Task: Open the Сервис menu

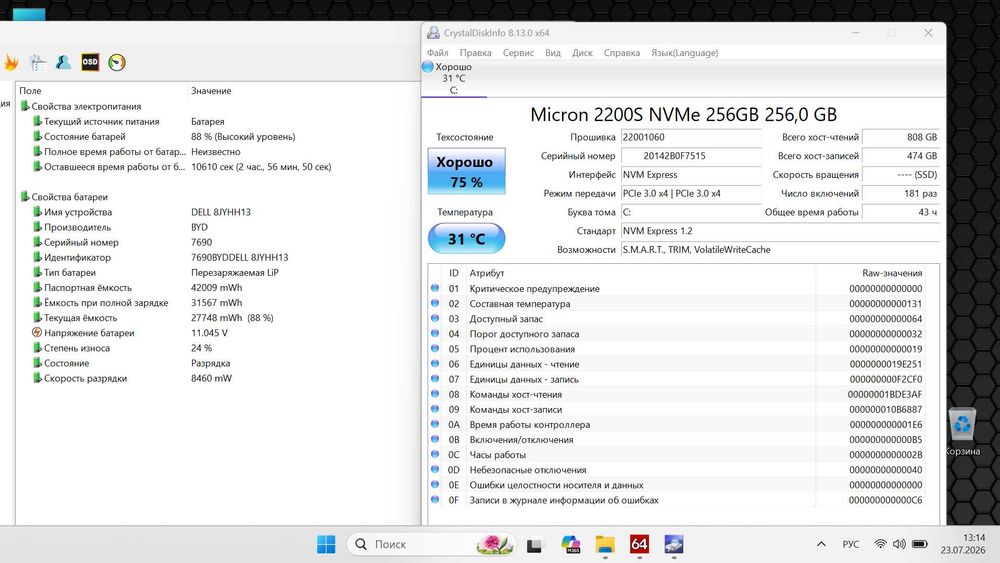Action: point(518,52)
